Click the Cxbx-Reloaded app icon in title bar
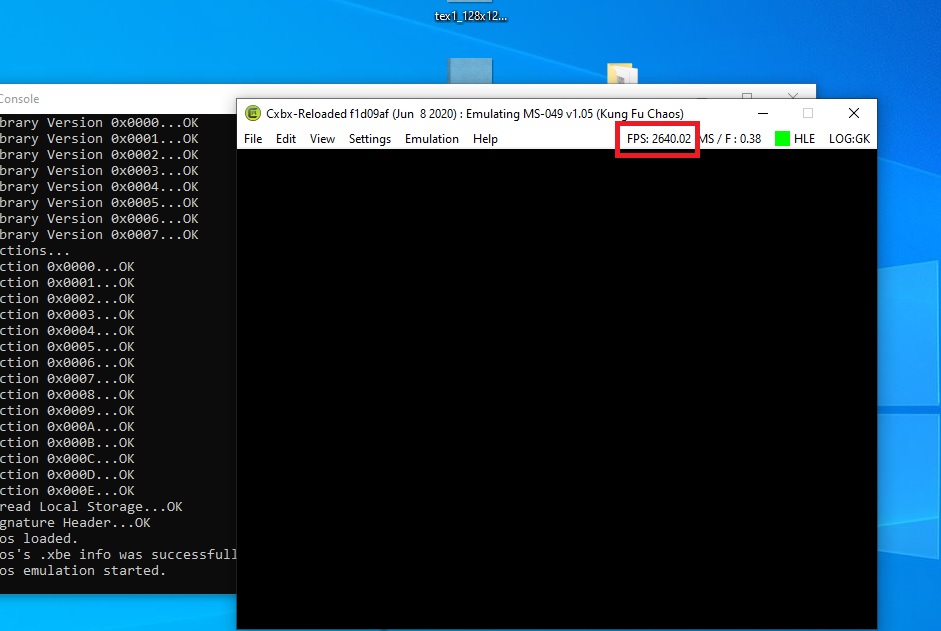 253,113
